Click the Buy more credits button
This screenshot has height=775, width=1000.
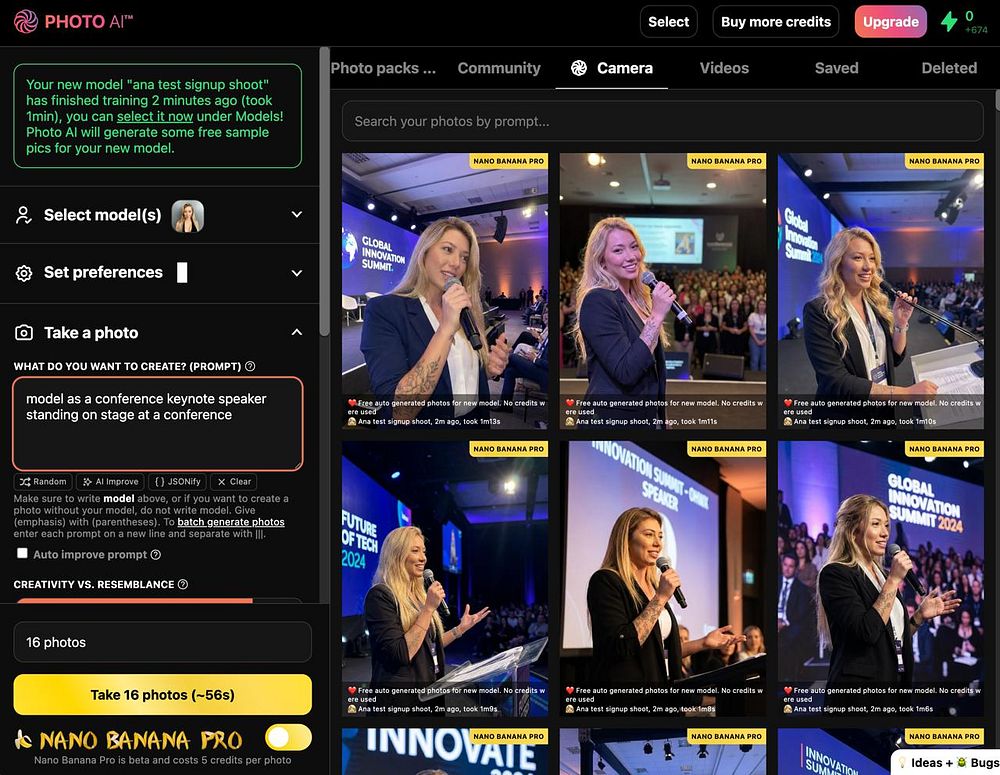[776, 22]
